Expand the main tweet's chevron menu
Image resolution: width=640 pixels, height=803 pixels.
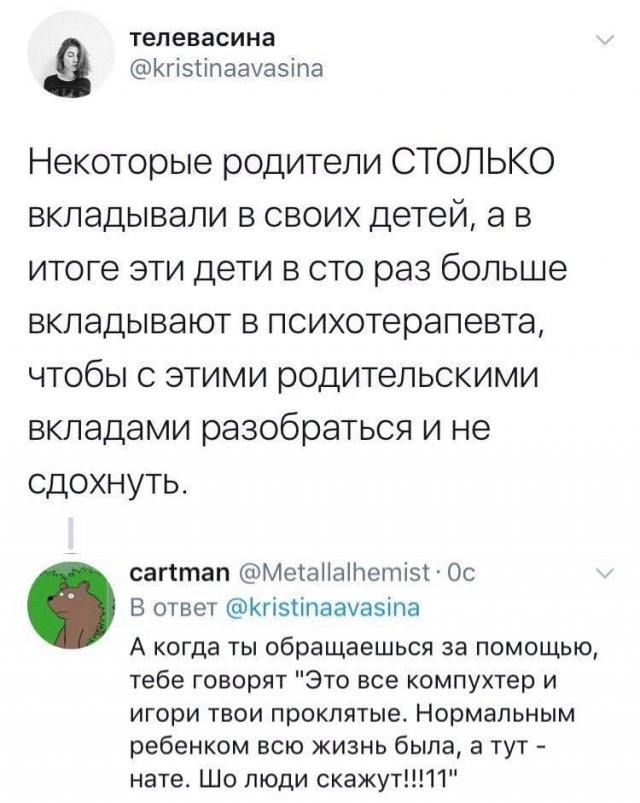tap(603, 41)
